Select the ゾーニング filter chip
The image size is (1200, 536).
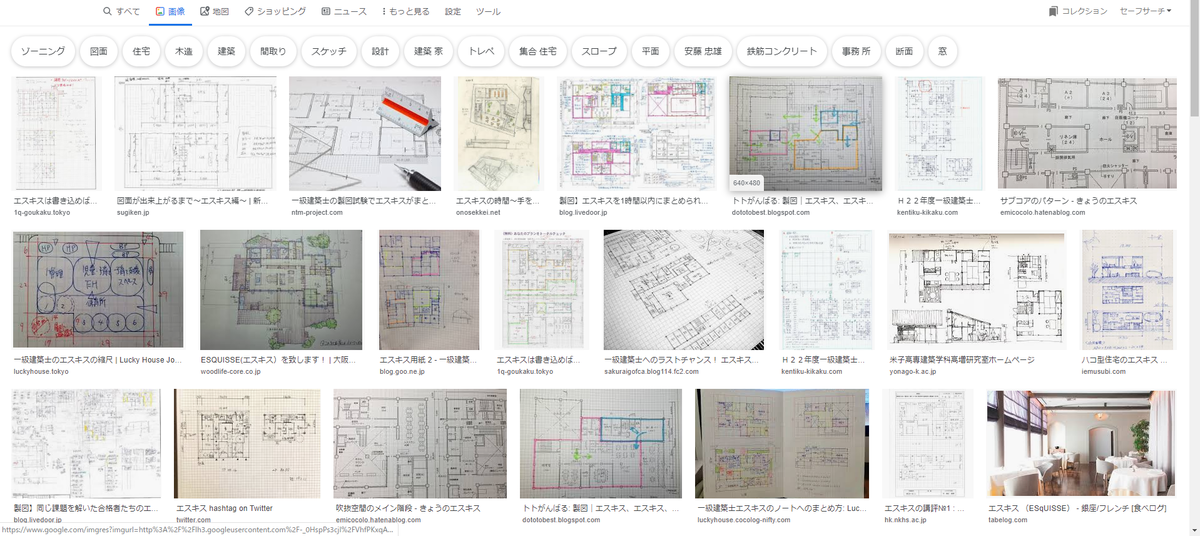tap(43, 51)
